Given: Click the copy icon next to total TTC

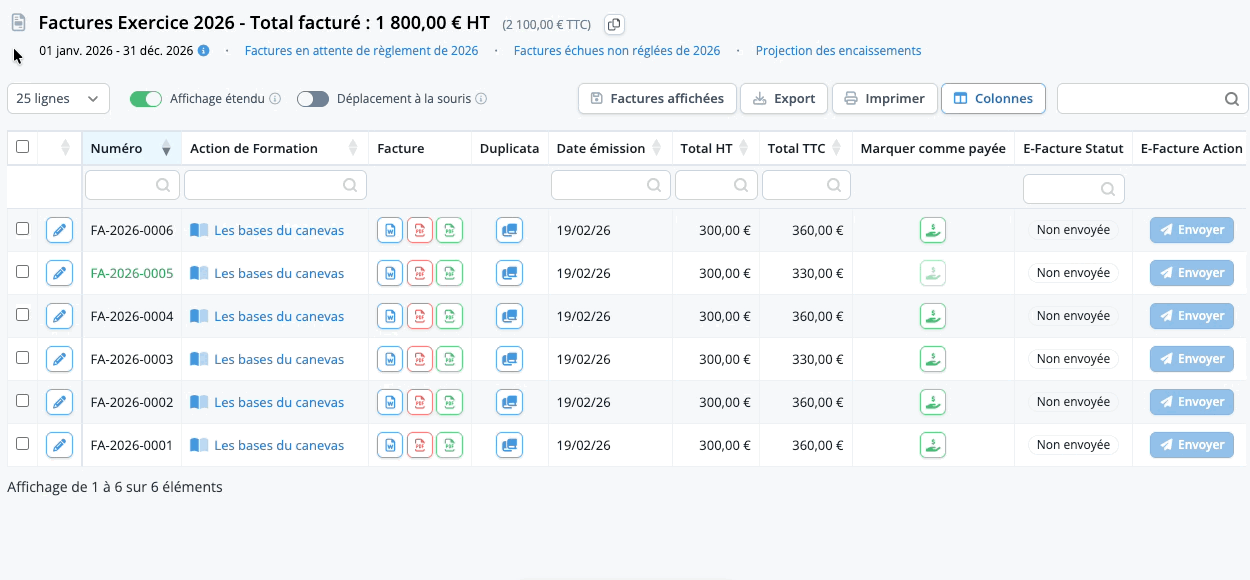Looking at the screenshot, I should coord(615,24).
